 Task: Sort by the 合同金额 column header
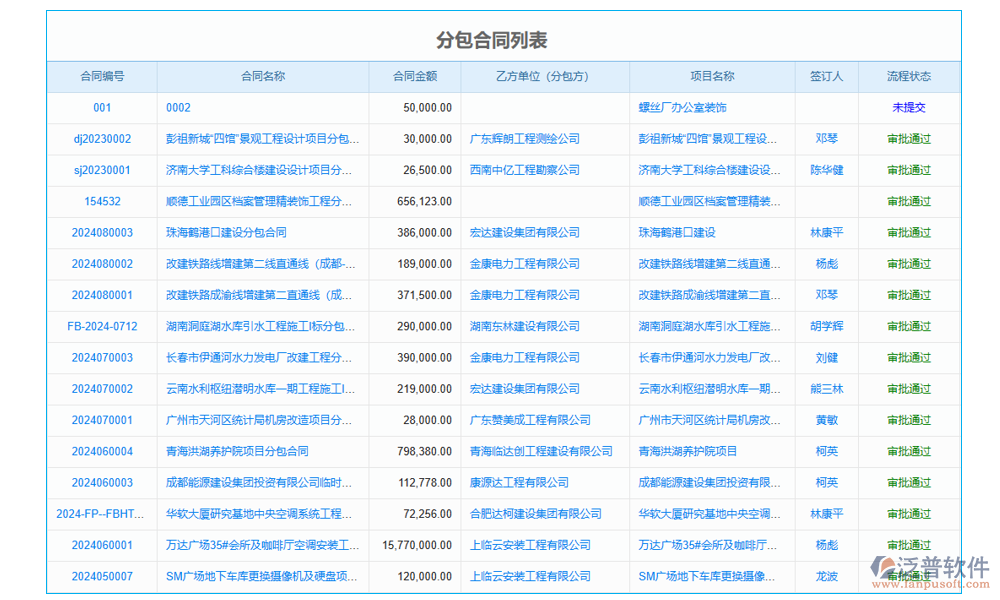coord(414,76)
